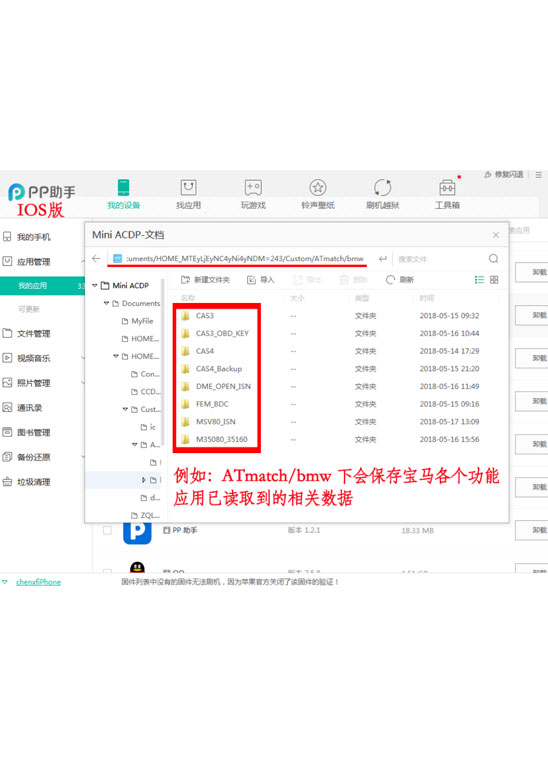Collapse the Cust... tree node
The width and height of the screenshot is (548, 777).
coord(125,409)
